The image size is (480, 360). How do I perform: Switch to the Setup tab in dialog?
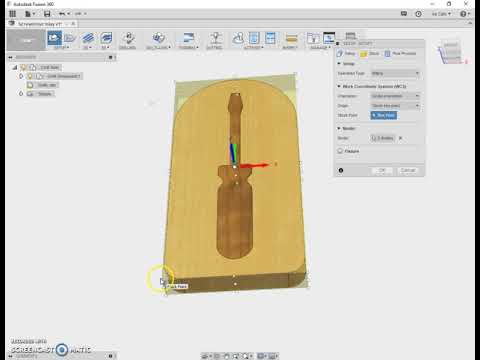(346, 53)
